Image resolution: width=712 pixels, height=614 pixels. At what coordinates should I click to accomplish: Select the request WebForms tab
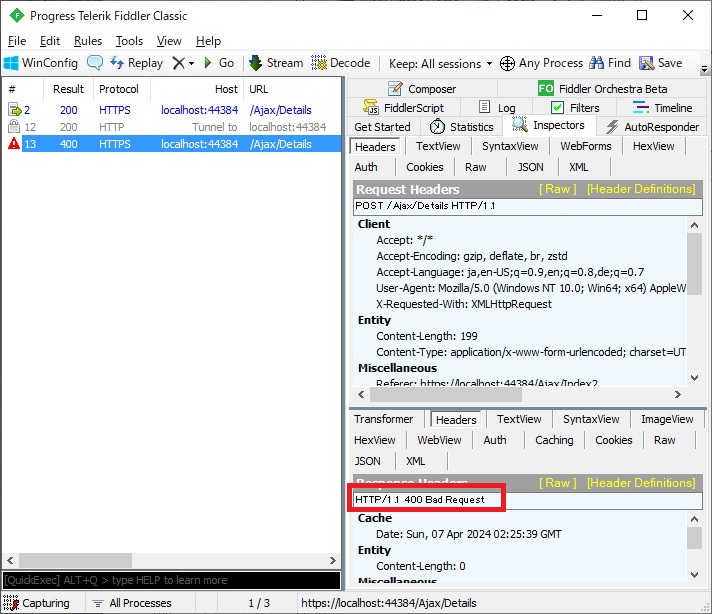[x=585, y=146]
